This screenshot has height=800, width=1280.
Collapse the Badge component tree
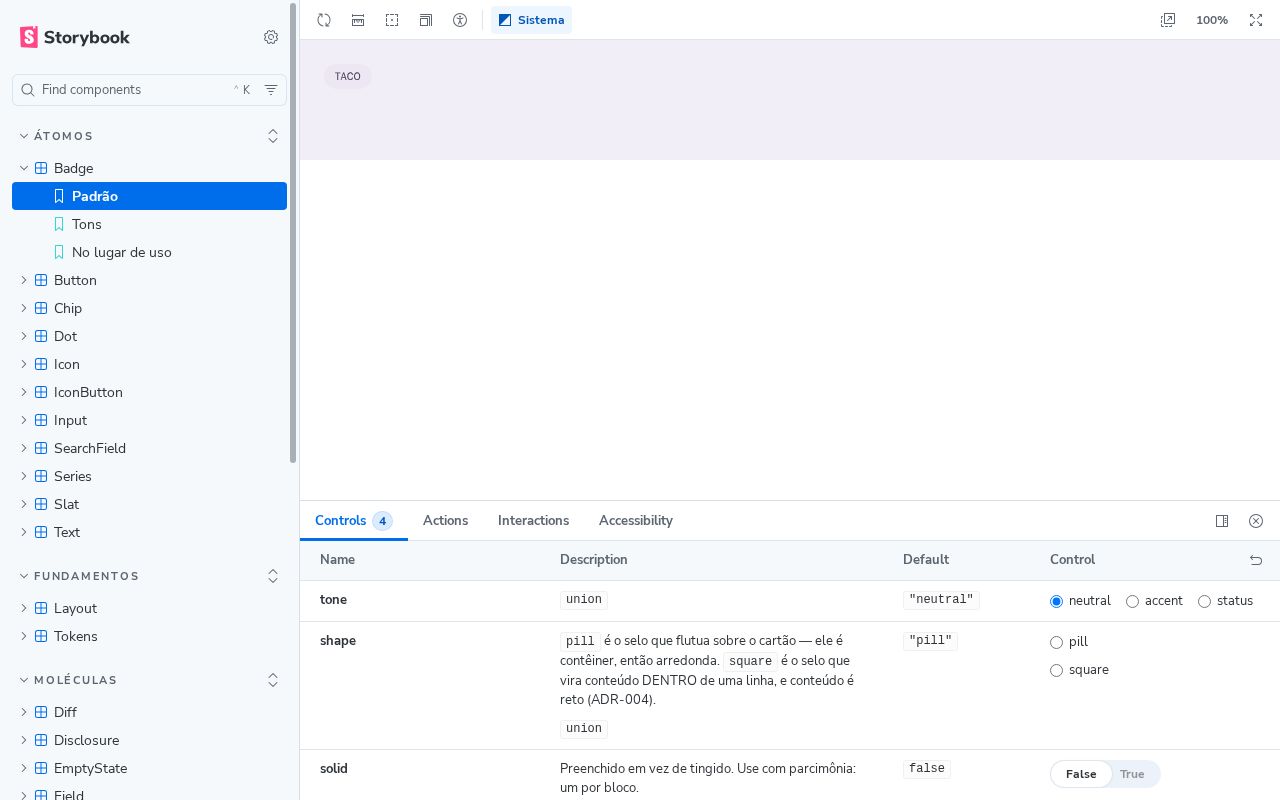(149, 168)
